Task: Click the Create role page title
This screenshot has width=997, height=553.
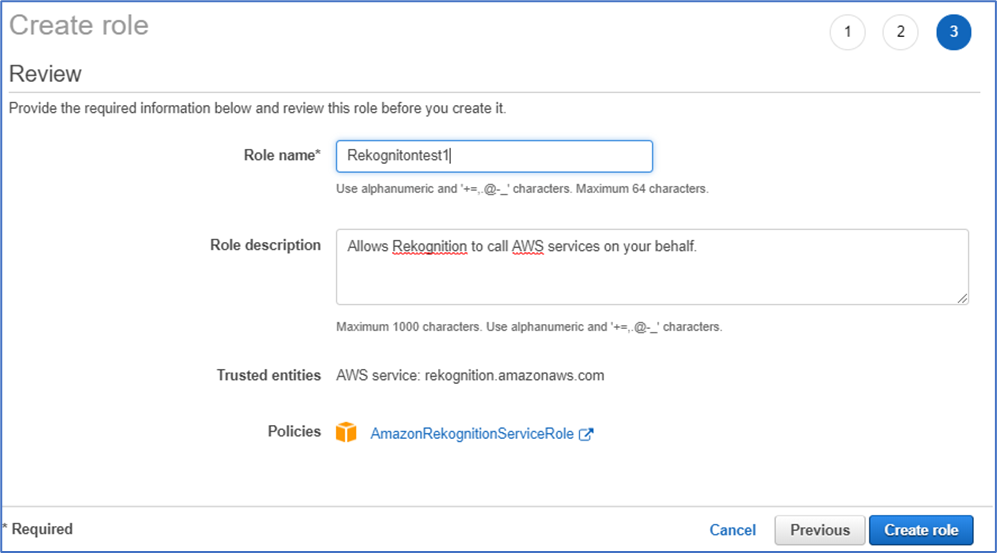Action: point(79,25)
